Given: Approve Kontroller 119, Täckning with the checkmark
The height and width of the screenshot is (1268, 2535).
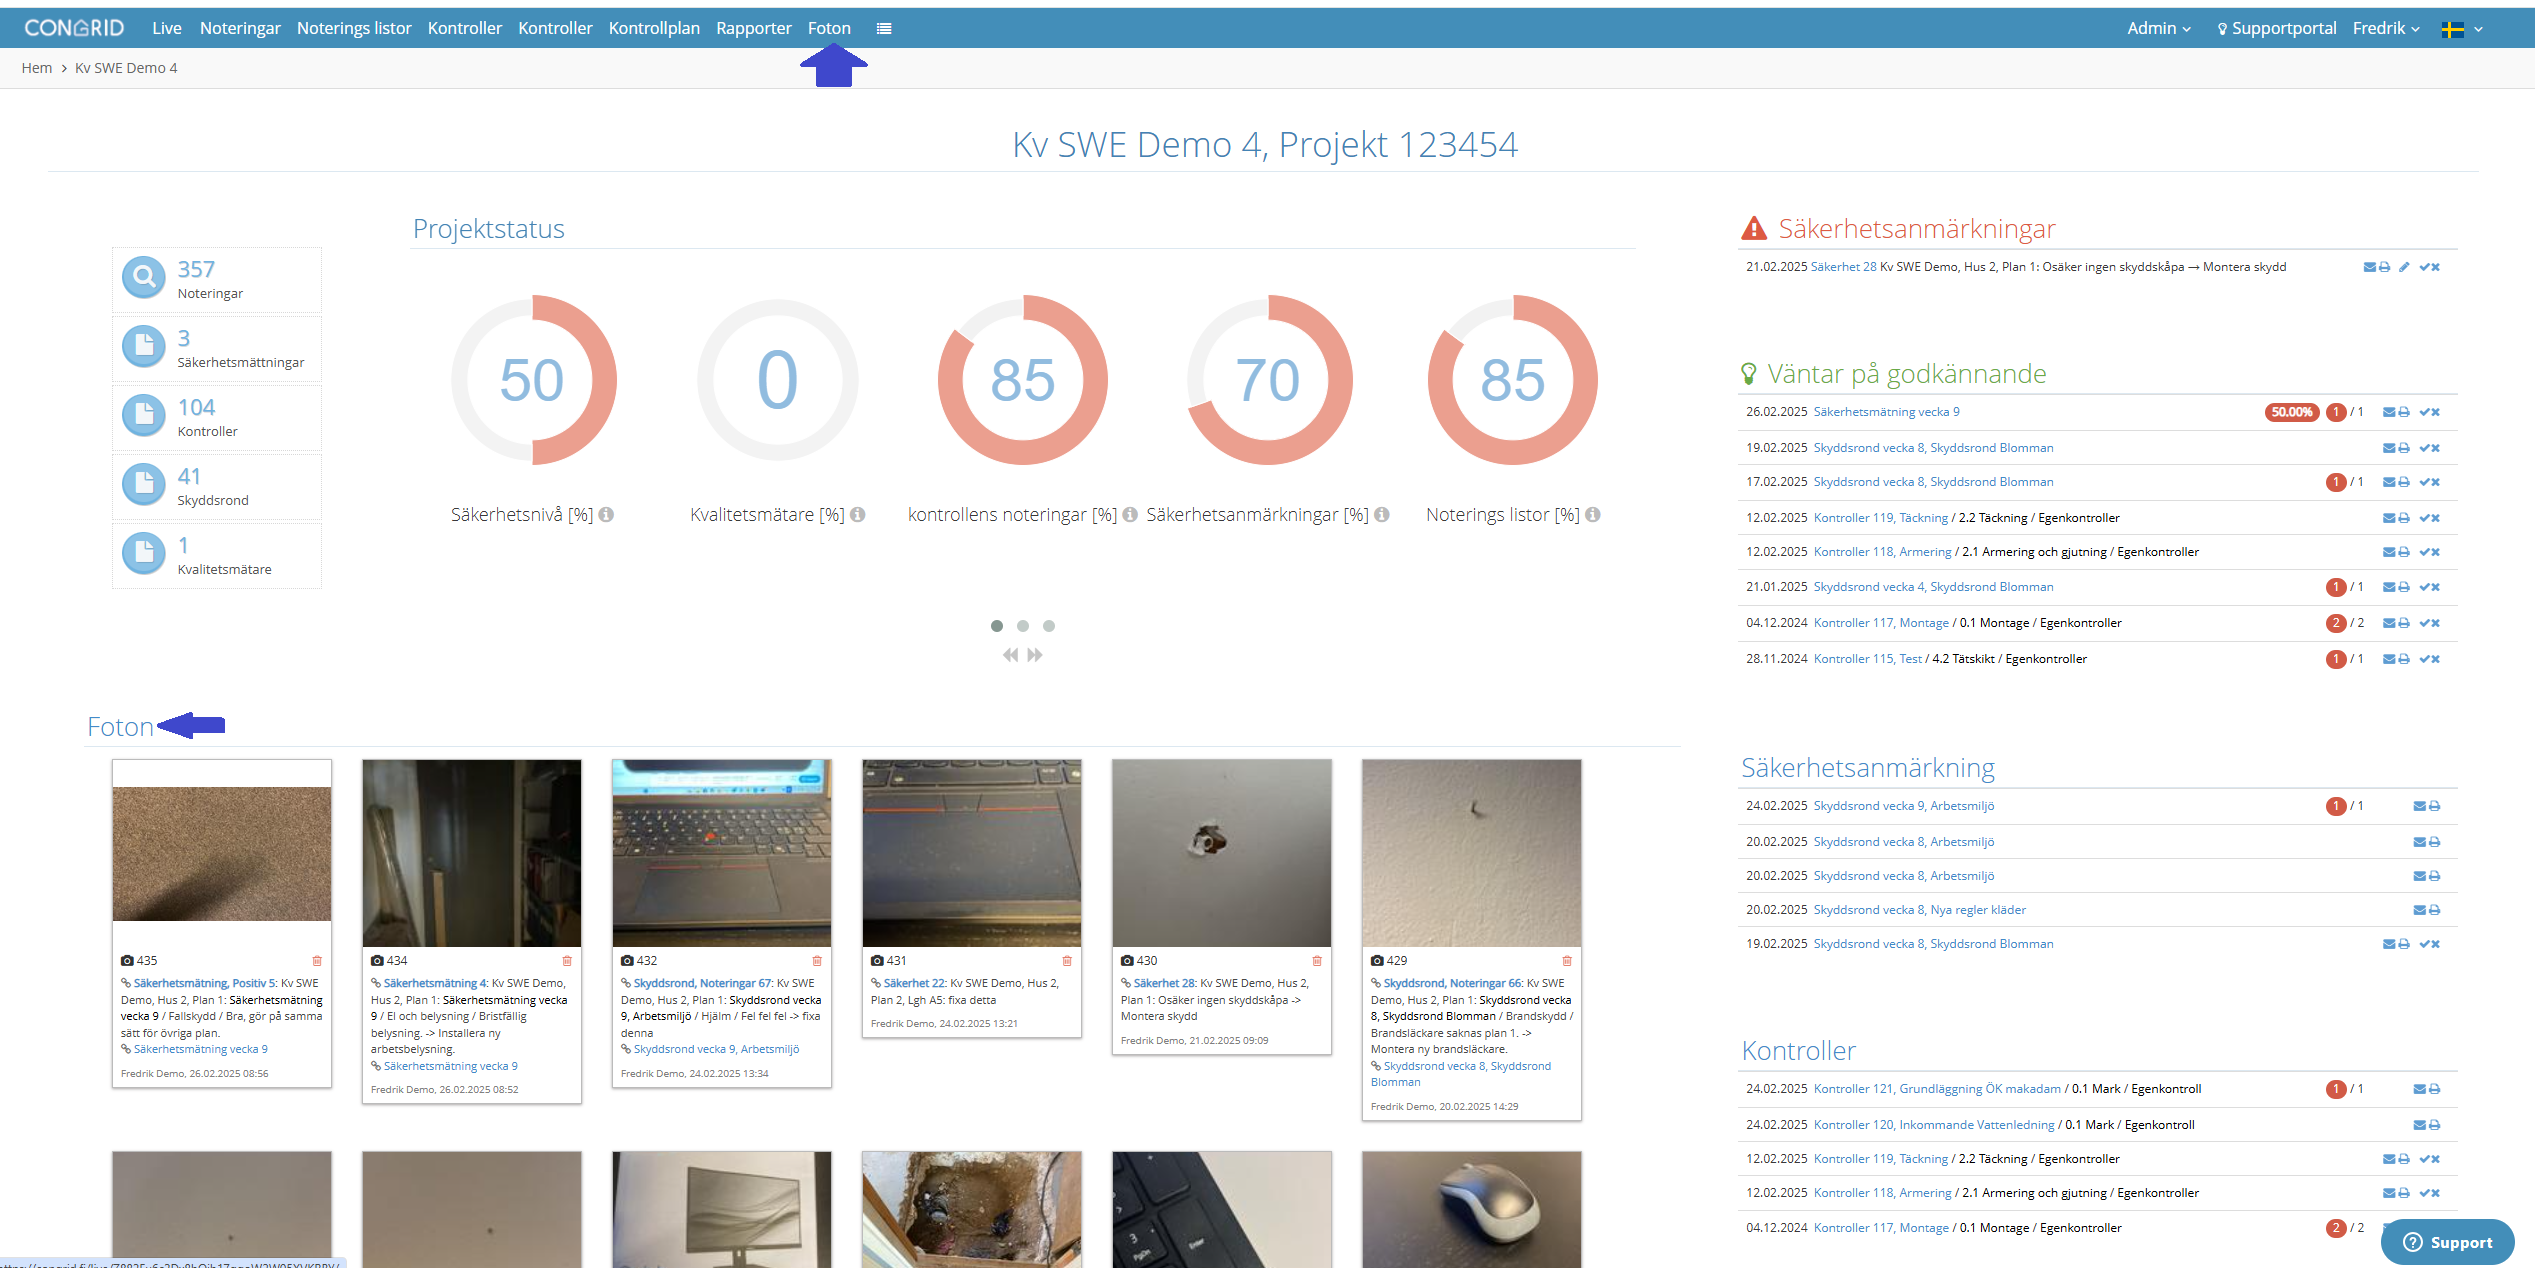Looking at the screenshot, I should tap(2425, 518).
